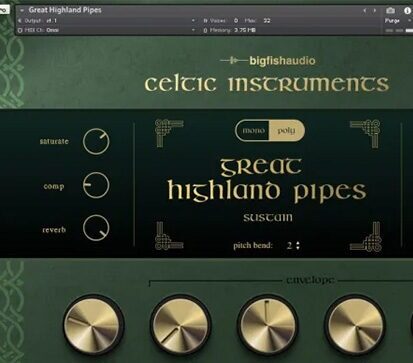The height and width of the screenshot is (363, 413).
Task: Click the Great Highland Pipes instrument name
Action: (x=65, y=10)
